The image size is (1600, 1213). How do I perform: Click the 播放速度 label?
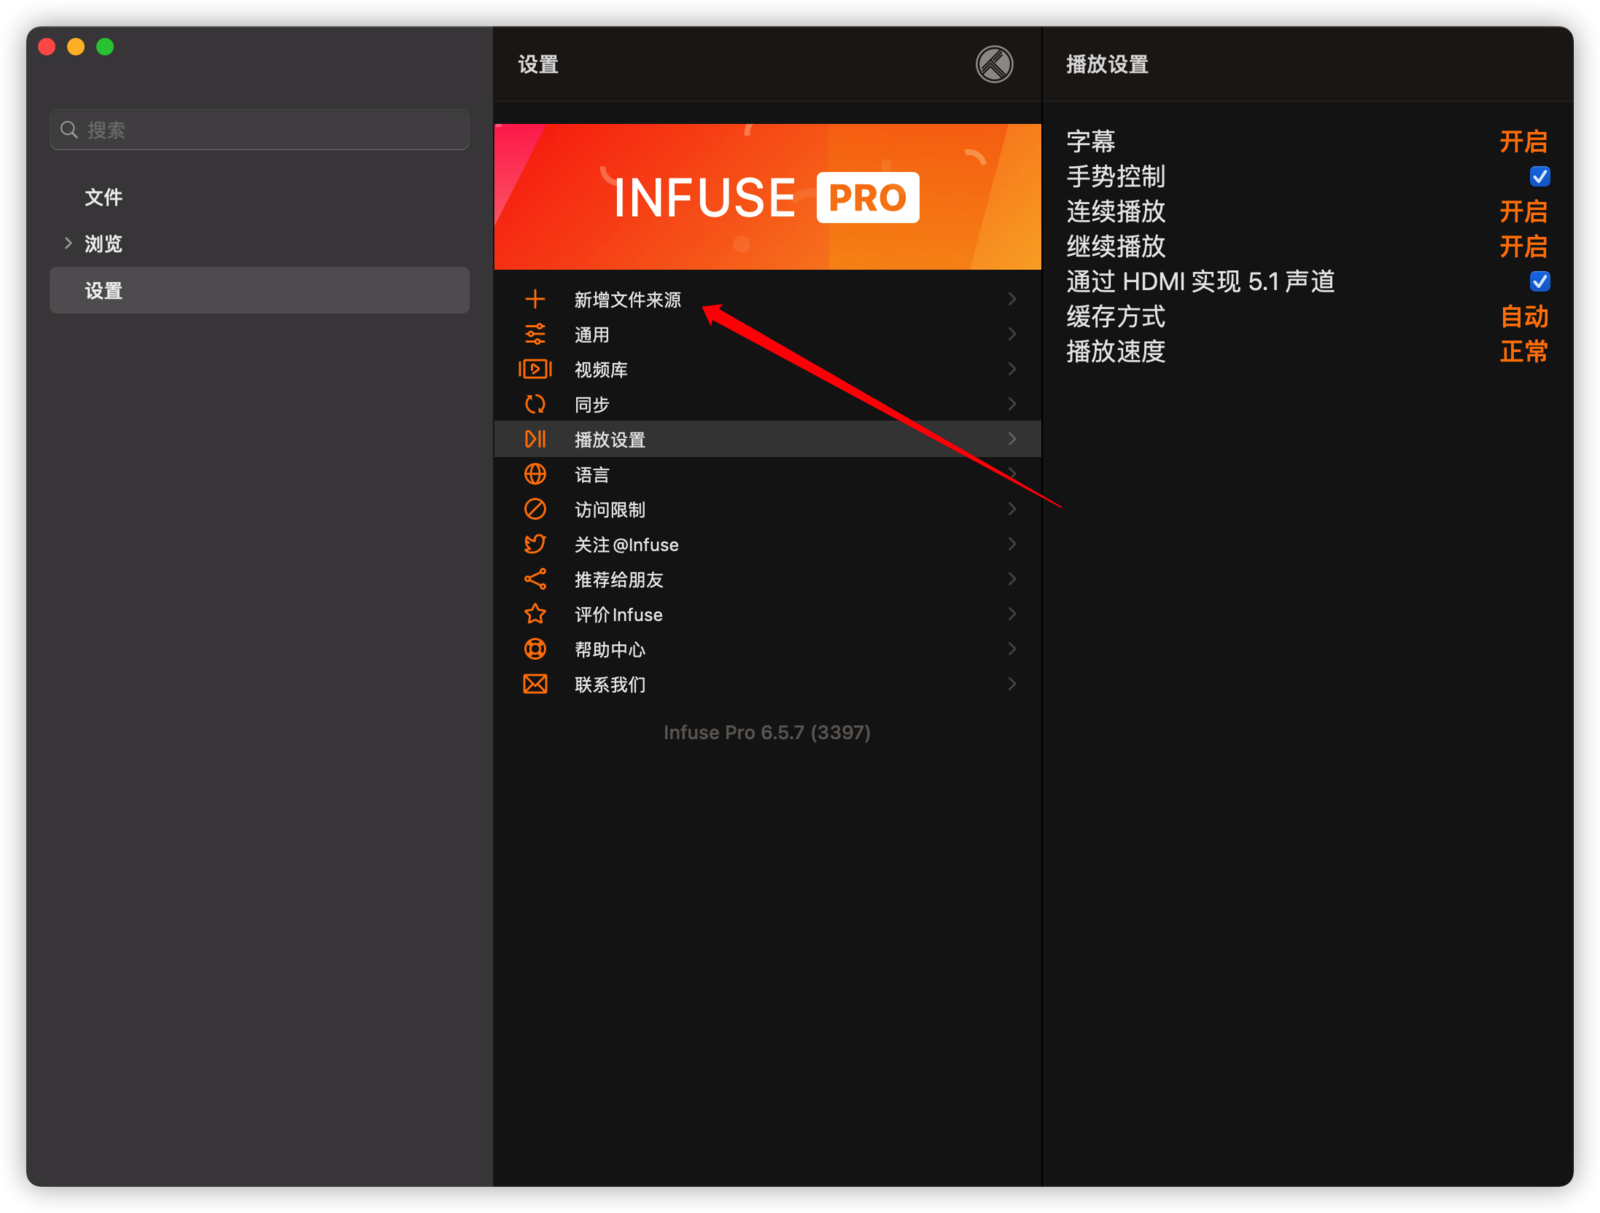(1116, 352)
